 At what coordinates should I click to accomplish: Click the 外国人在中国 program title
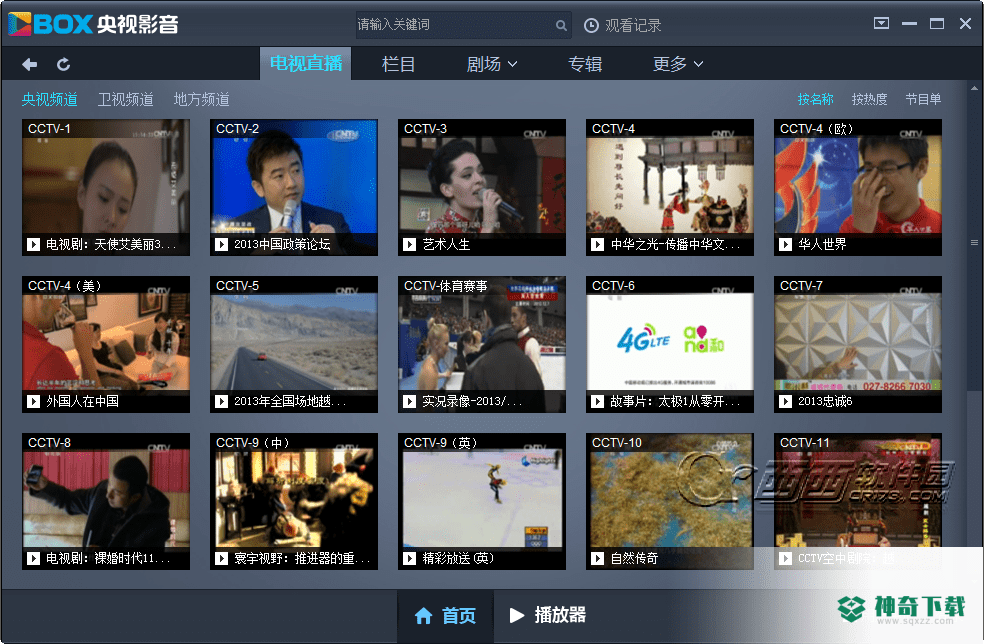pyautogui.click(x=82, y=401)
